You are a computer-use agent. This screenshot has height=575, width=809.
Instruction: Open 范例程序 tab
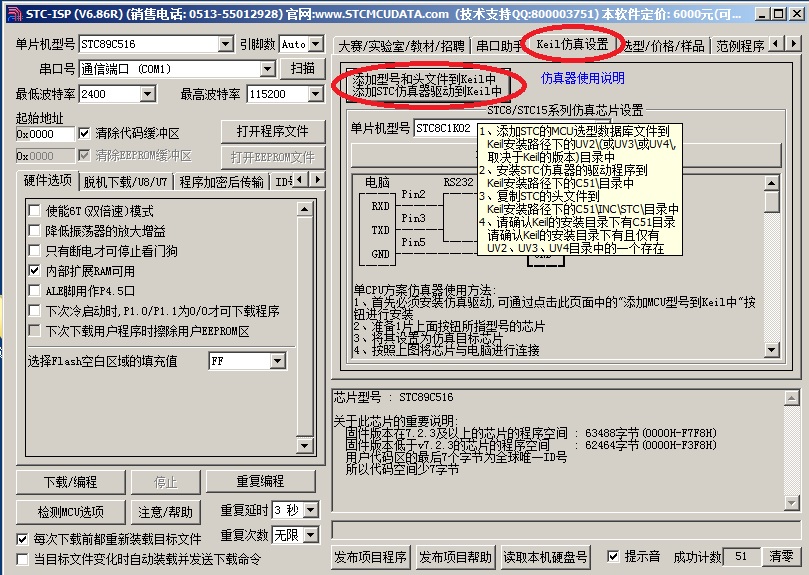point(740,46)
